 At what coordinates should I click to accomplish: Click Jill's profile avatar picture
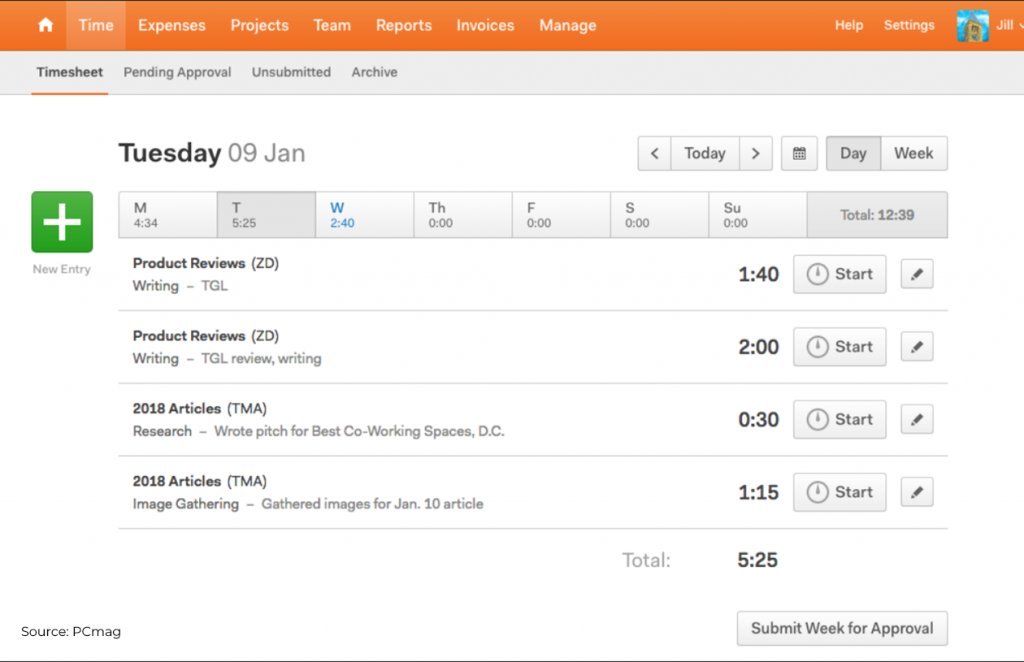[972, 25]
